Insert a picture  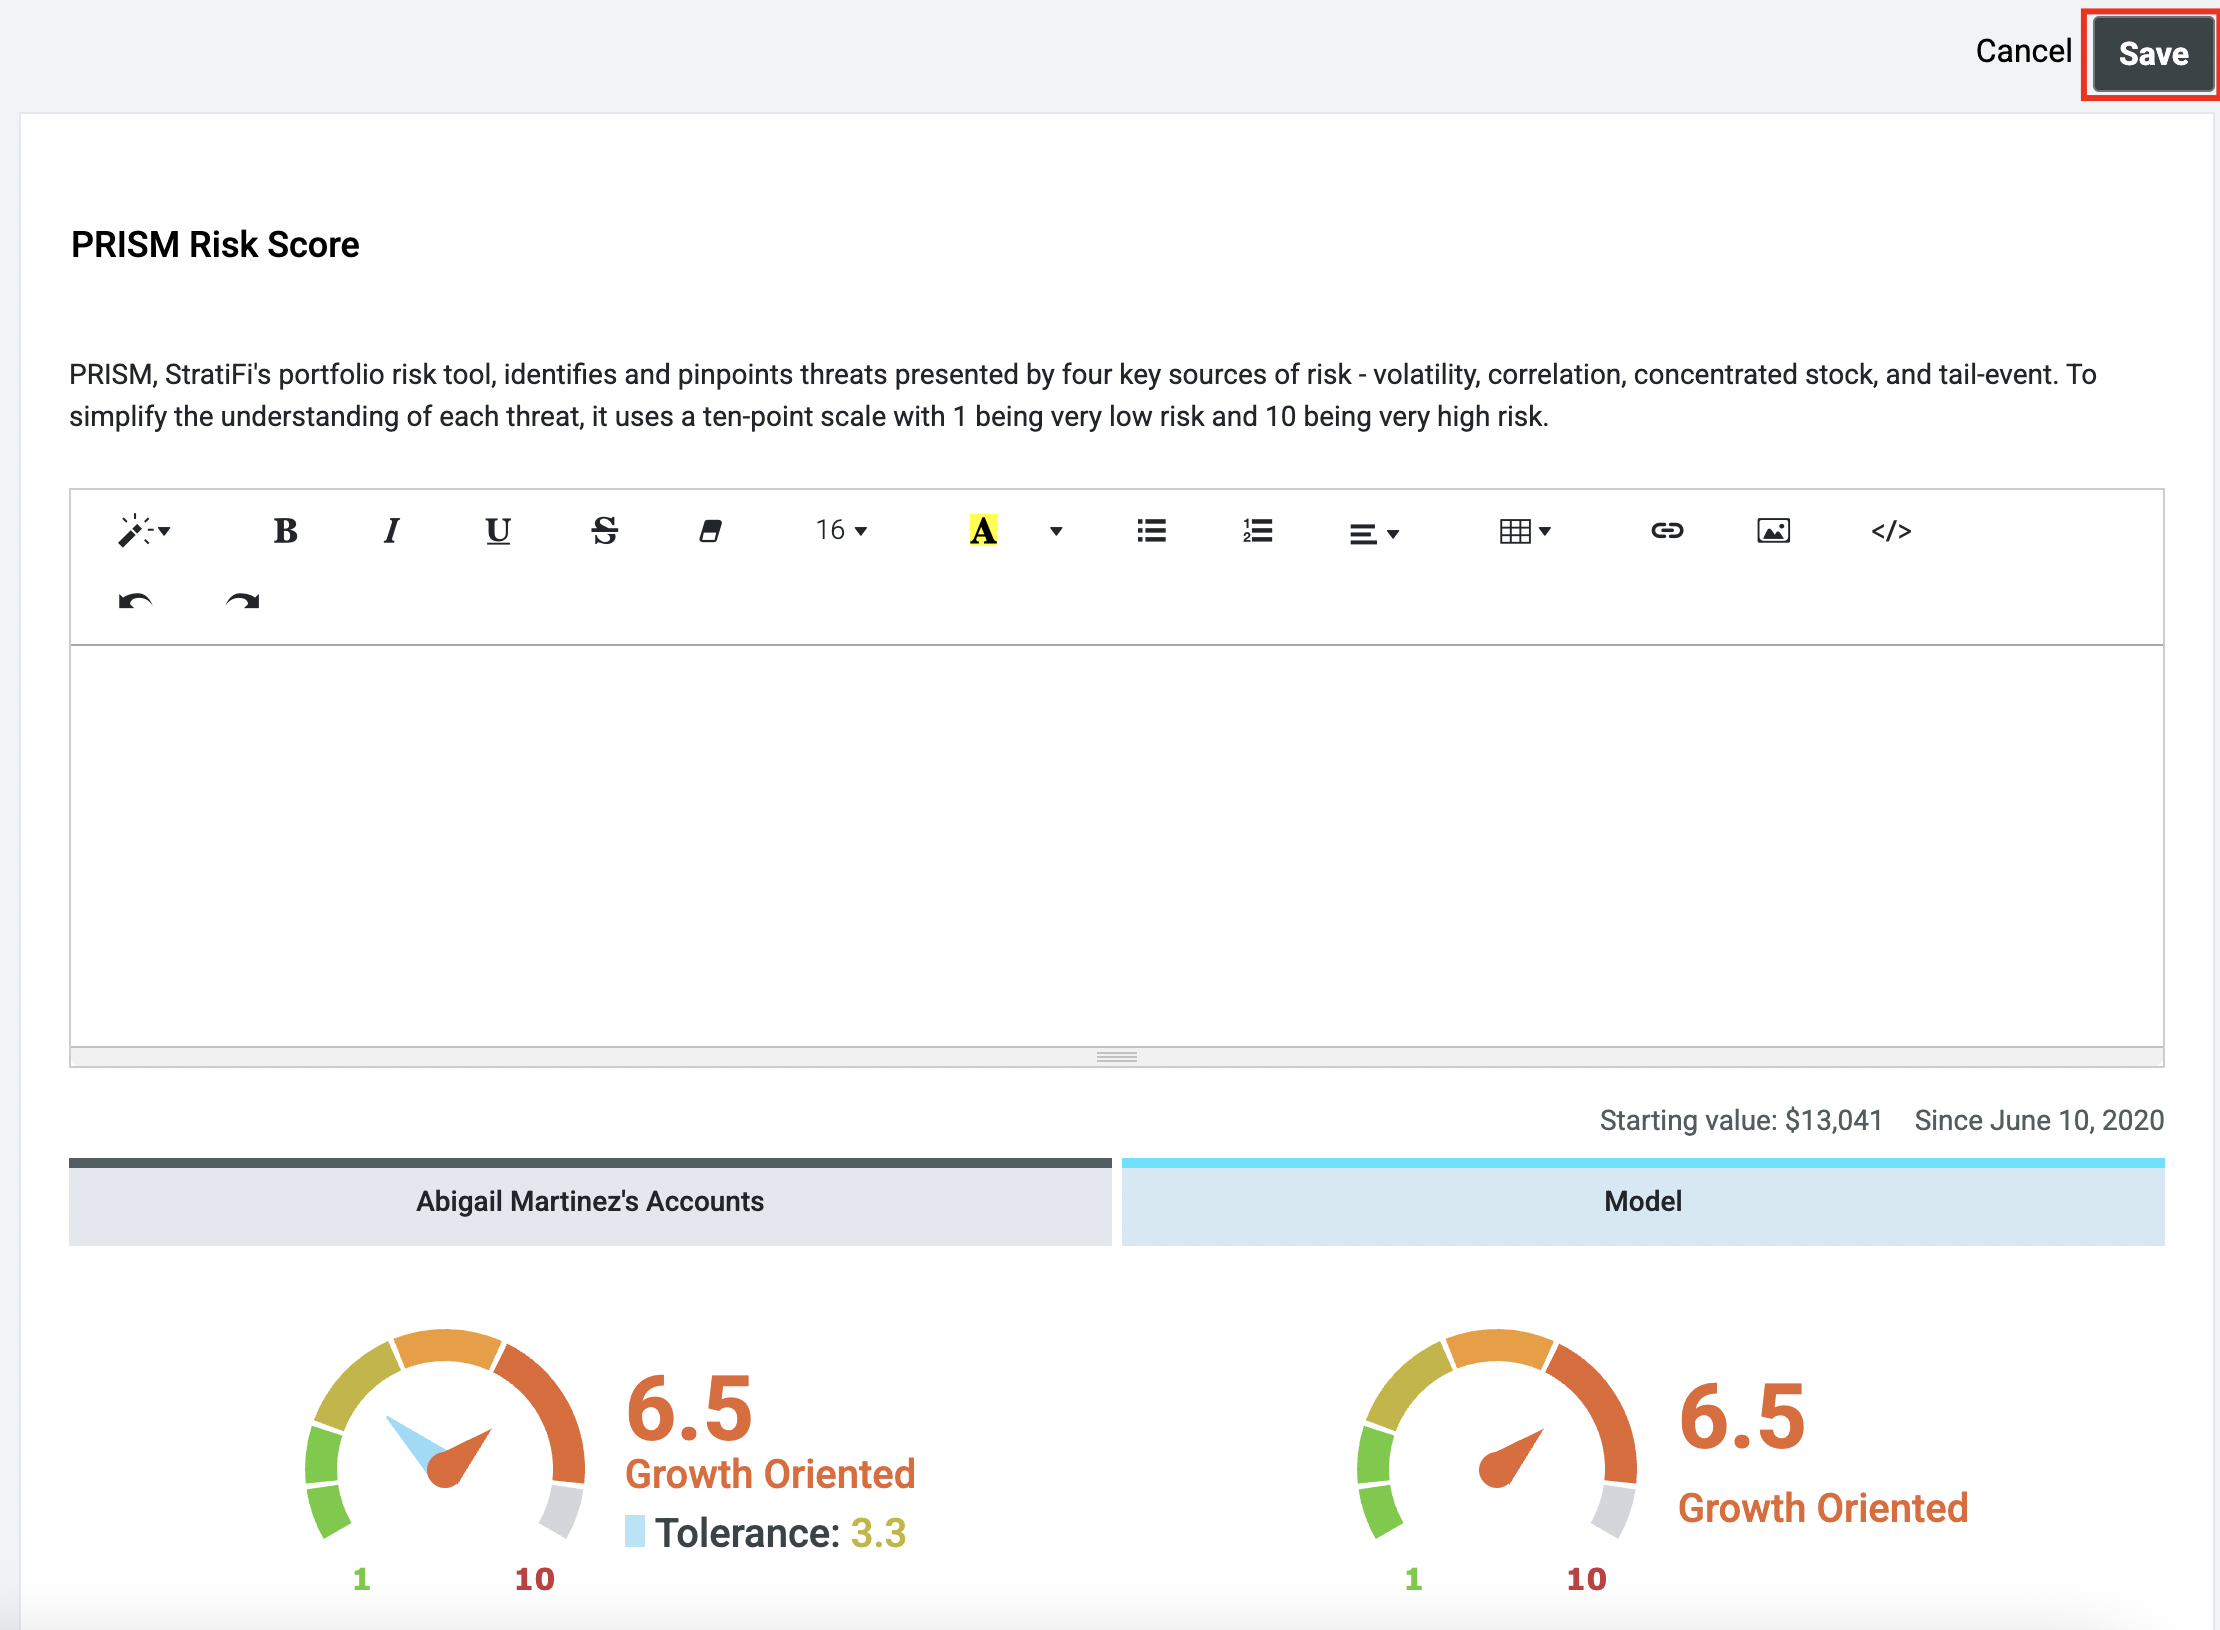tap(1773, 530)
